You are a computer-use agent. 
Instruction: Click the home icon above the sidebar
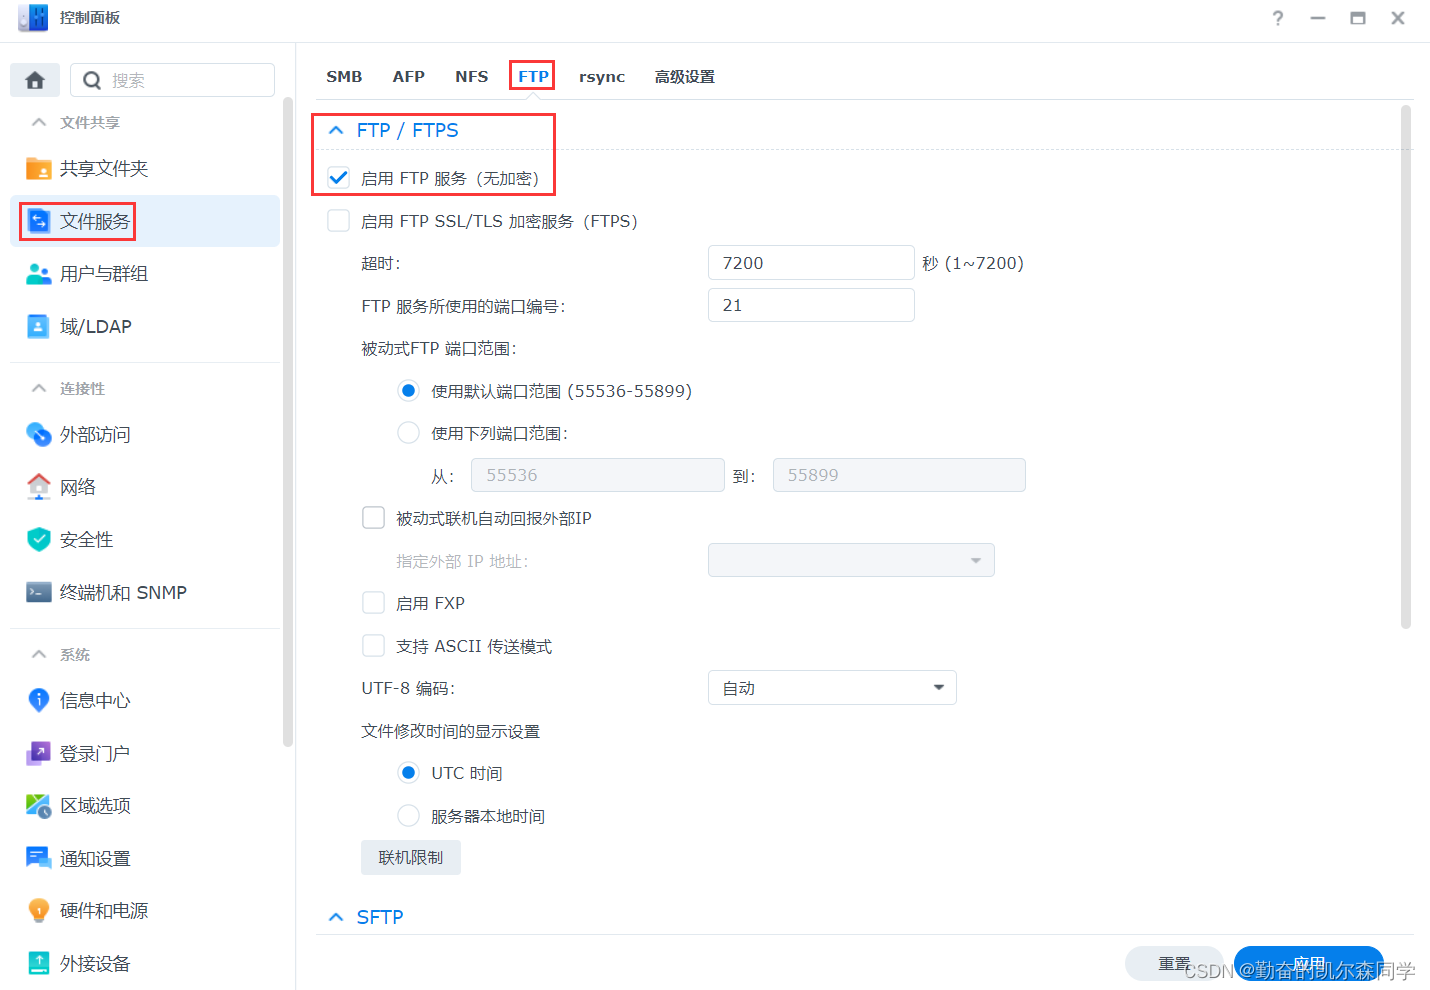pos(34,79)
